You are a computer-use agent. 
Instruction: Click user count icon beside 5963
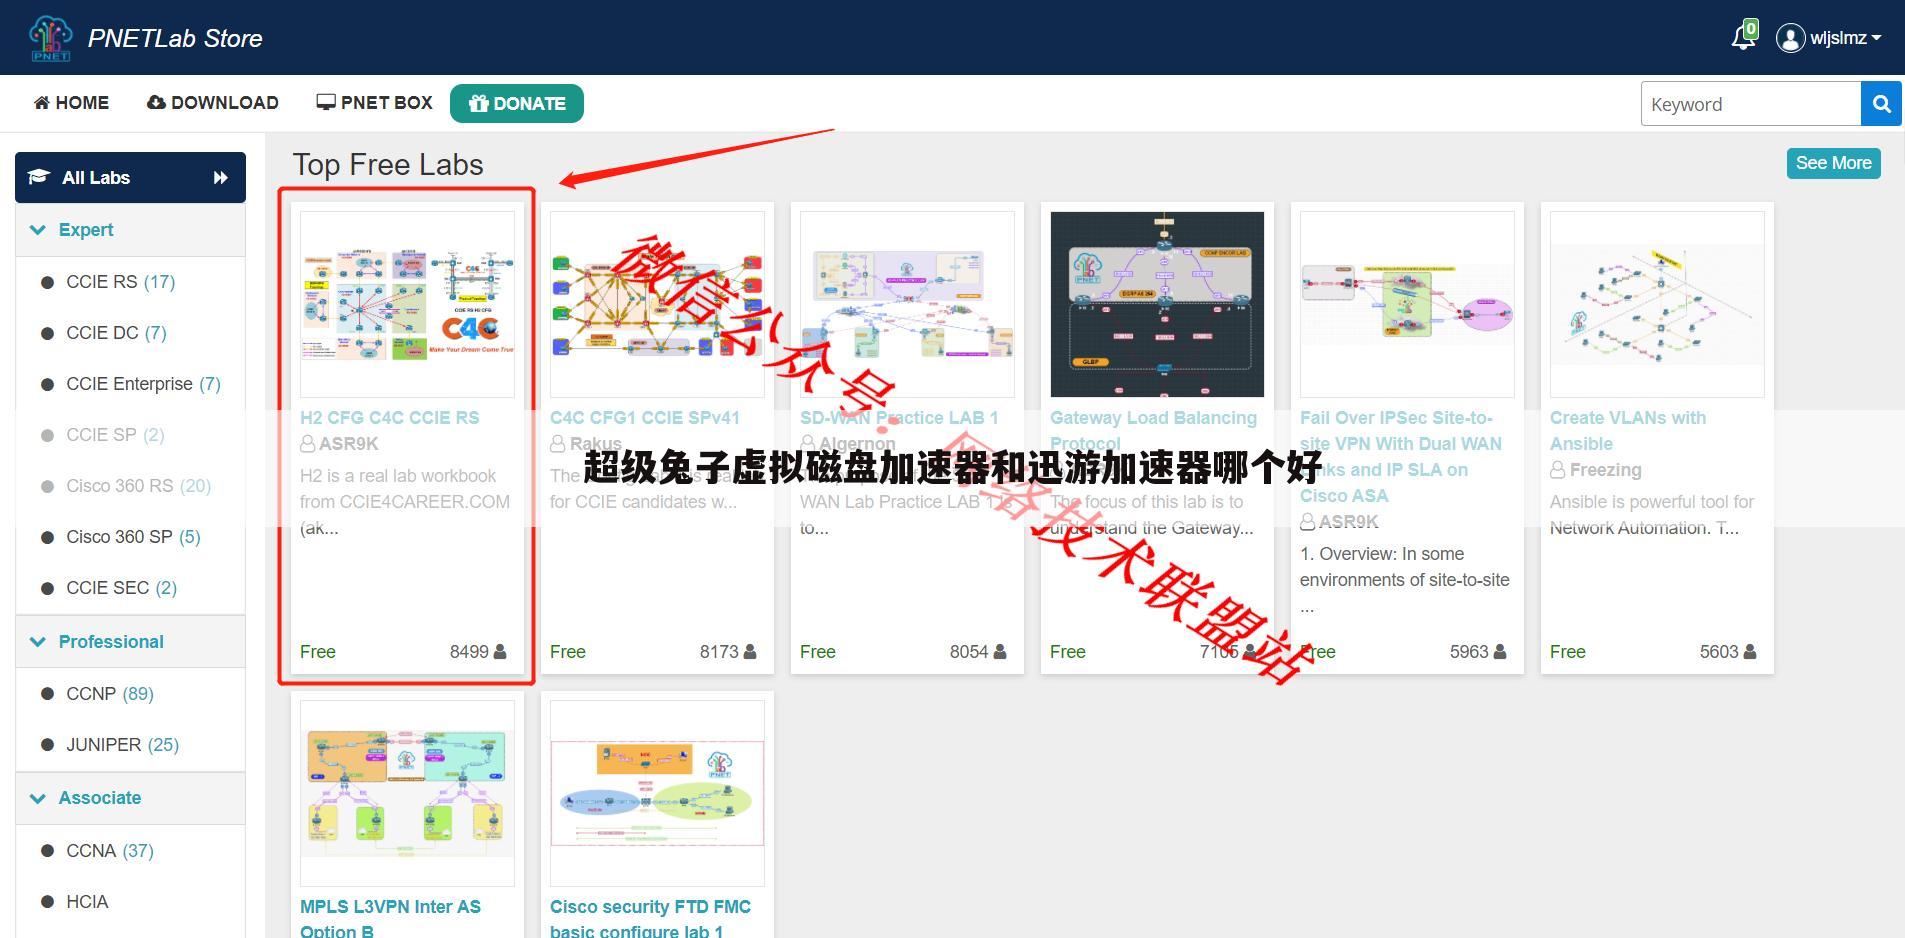[1500, 652]
